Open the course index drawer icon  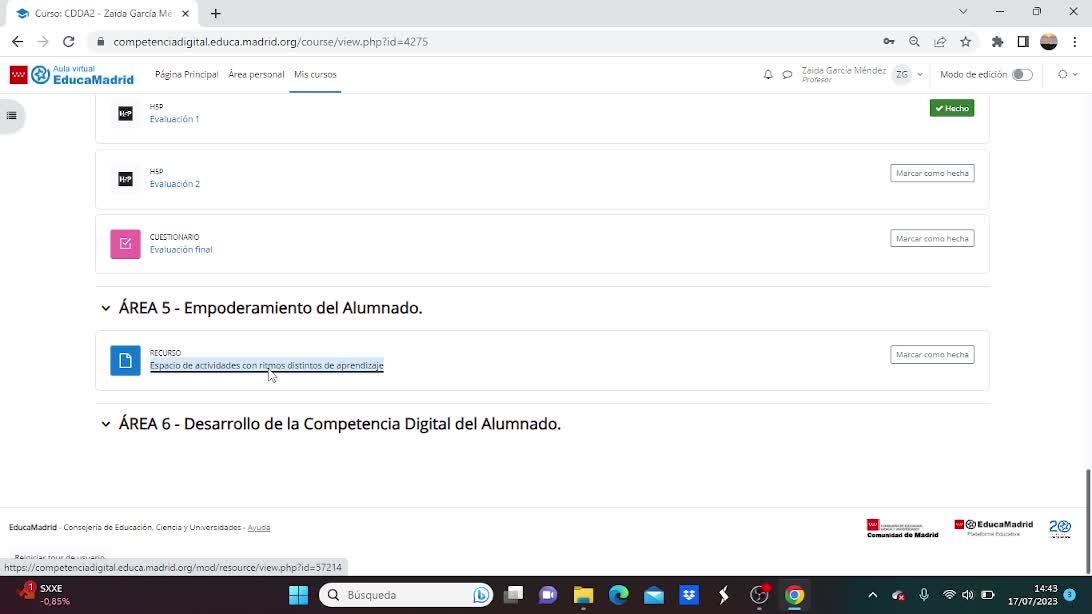12,116
